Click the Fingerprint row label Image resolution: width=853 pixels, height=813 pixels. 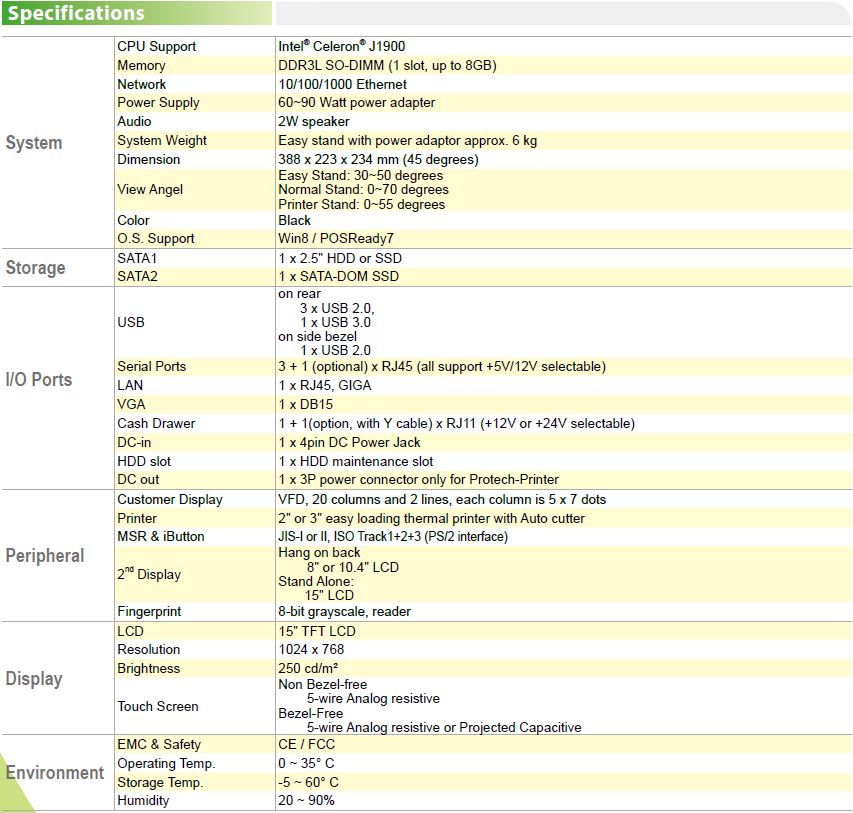click(149, 611)
